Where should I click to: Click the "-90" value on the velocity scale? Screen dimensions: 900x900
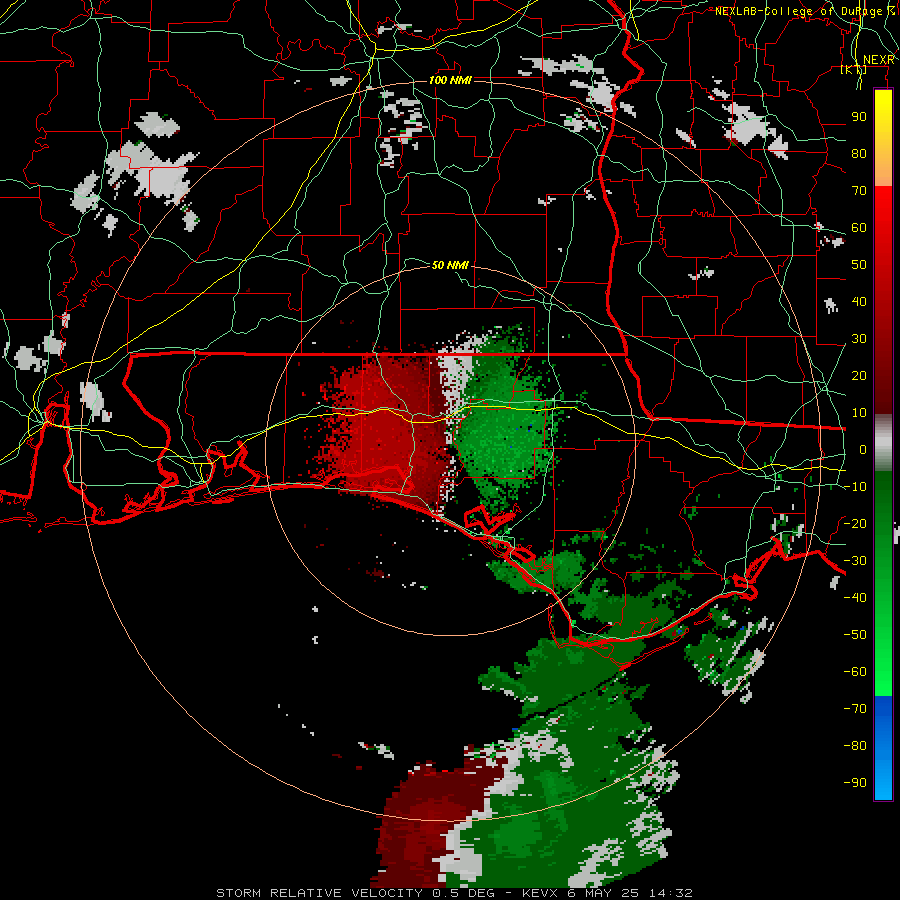[855, 783]
